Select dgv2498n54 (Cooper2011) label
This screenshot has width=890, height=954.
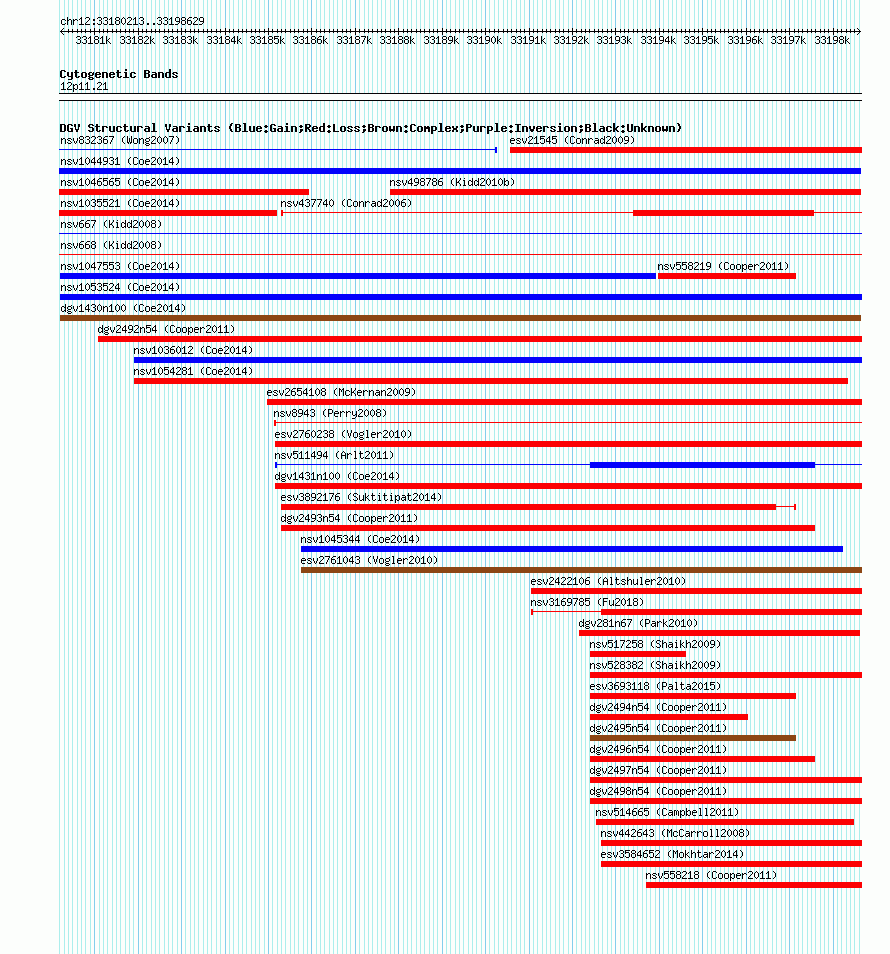pos(658,791)
